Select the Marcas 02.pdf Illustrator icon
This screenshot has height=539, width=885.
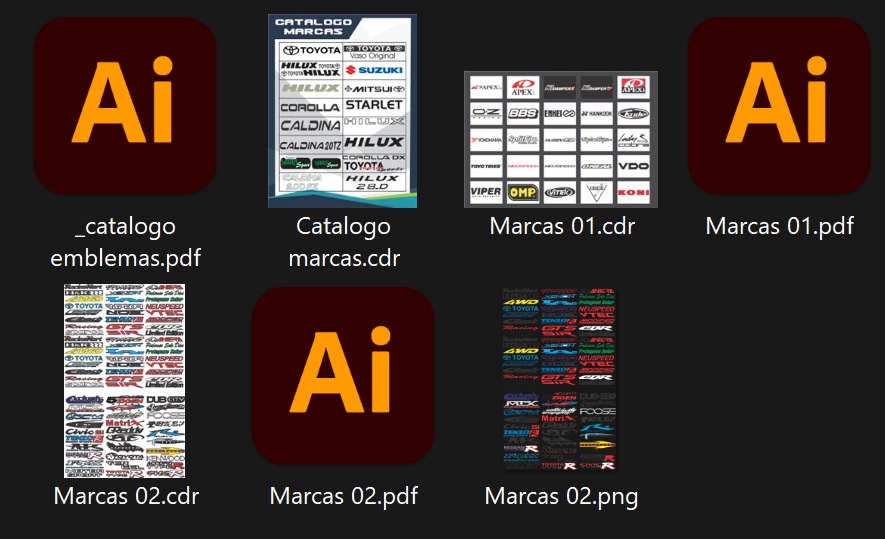click(x=343, y=377)
